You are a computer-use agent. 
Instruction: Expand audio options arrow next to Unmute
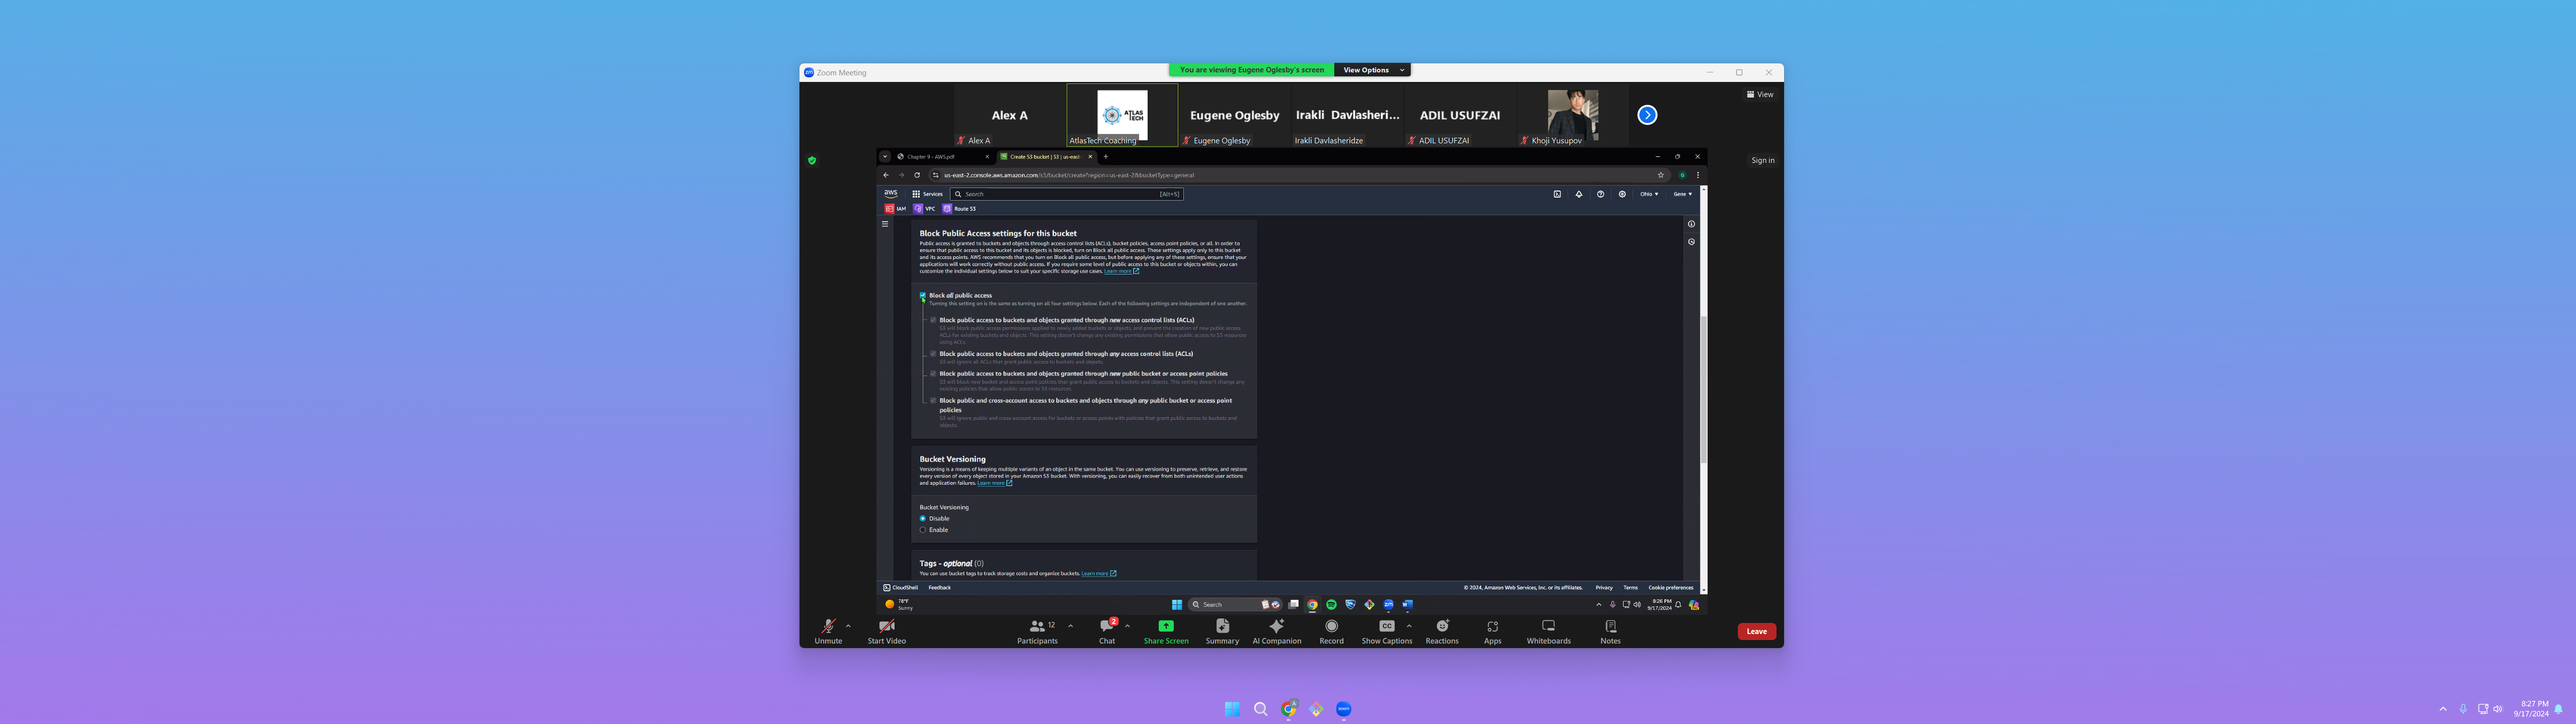tap(848, 626)
